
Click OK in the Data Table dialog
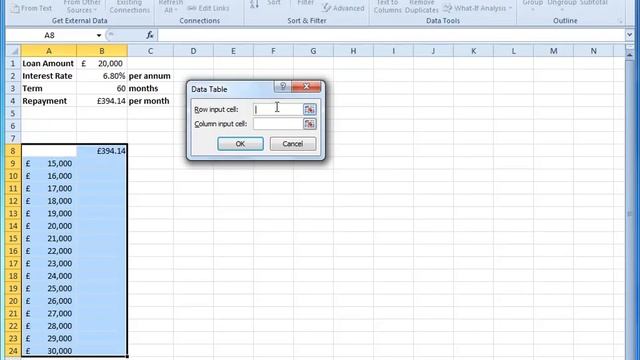(240, 144)
